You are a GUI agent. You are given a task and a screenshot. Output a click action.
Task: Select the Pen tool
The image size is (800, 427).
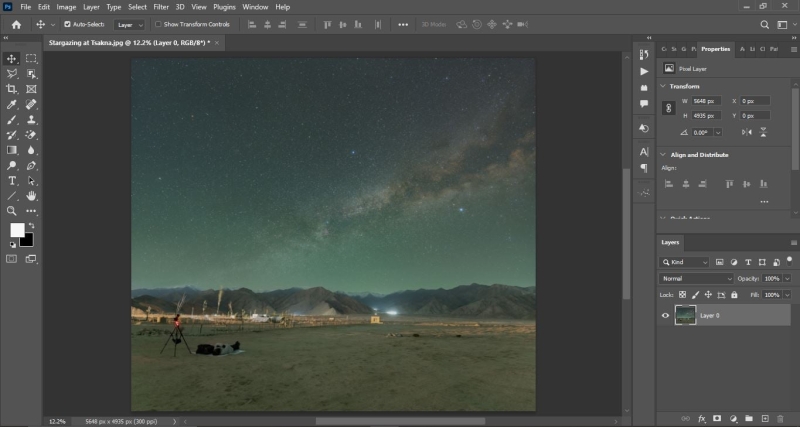click(31, 166)
